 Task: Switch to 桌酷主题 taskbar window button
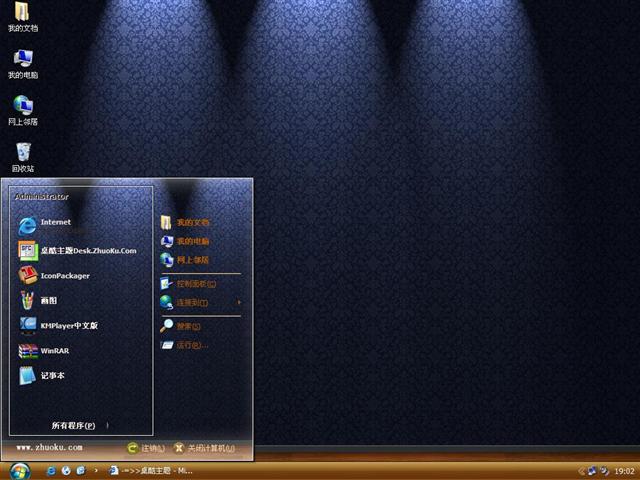click(151, 471)
